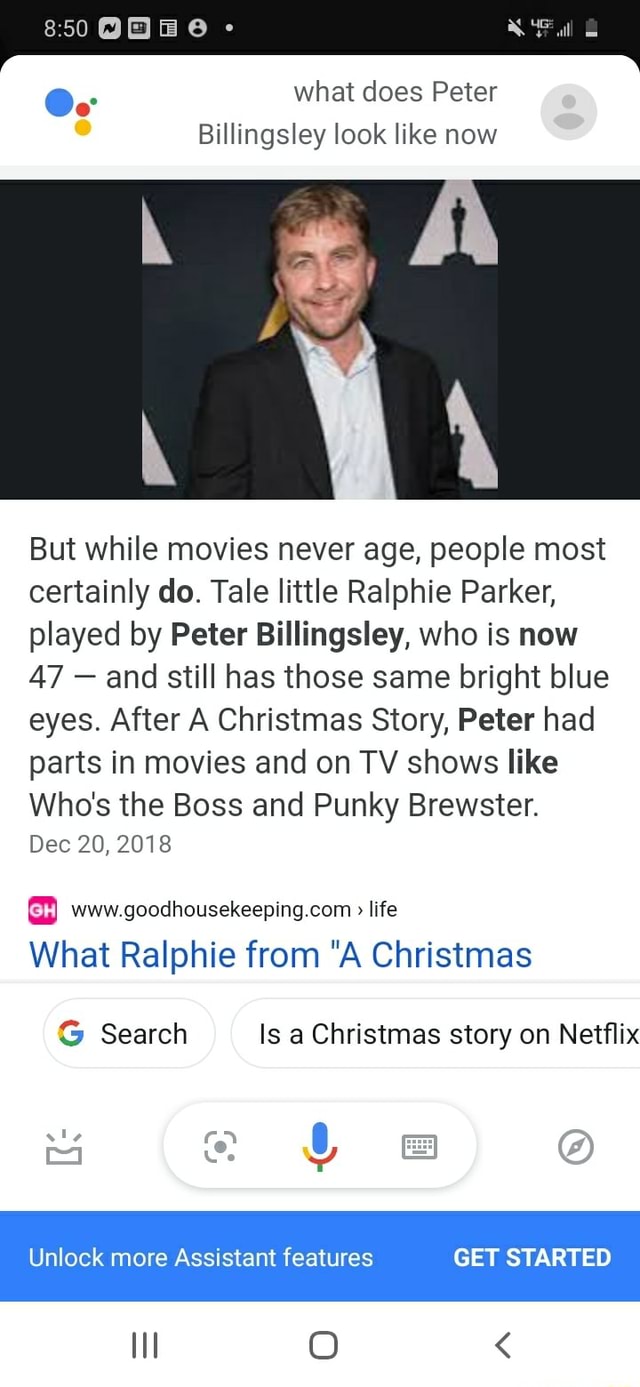Image resolution: width=640 pixels, height=1387 pixels.
Task: Tap the Android home navigation button
Action: pyautogui.click(x=322, y=1344)
